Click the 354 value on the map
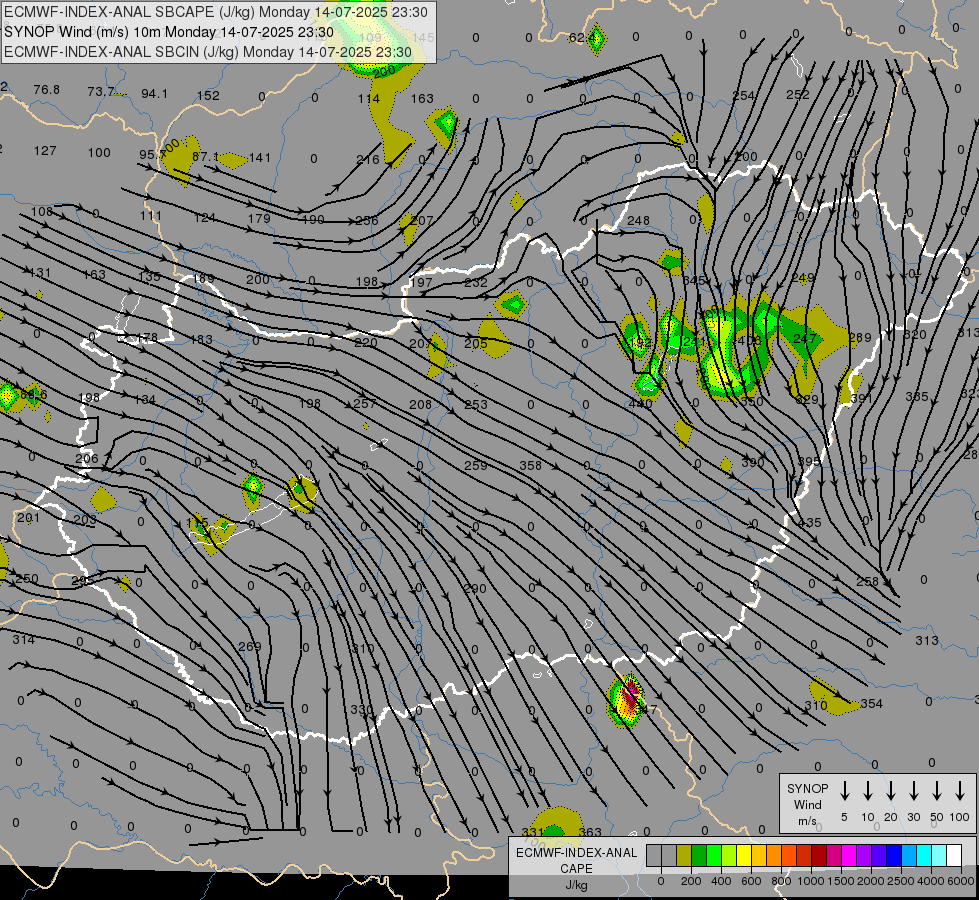This screenshot has height=900, width=979. click(x=872, y=704)
